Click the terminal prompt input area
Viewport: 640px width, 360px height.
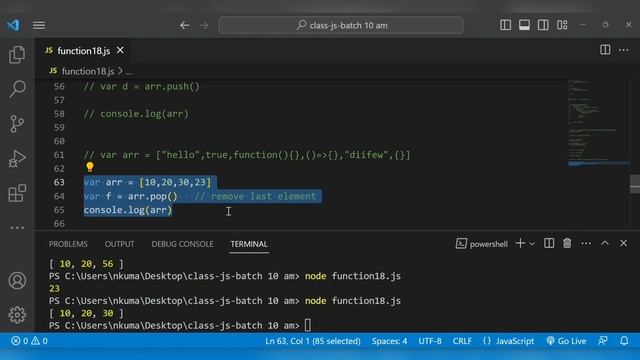point(308,325)
